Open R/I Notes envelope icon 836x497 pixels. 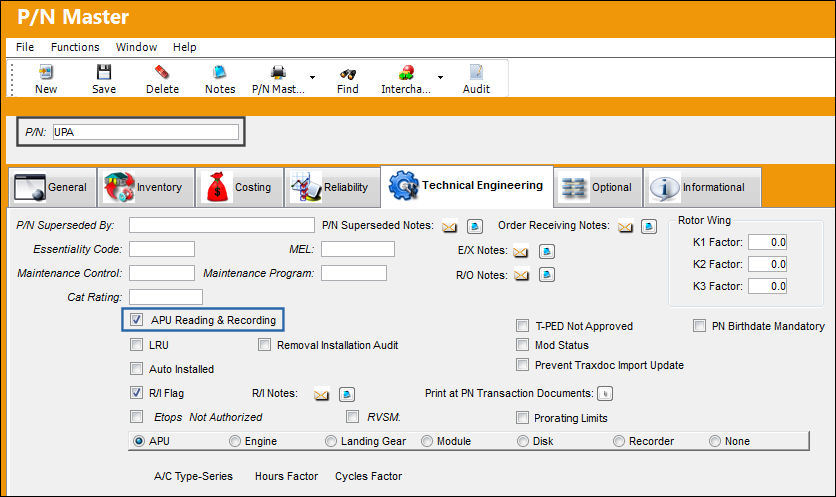[x=321, y=395]
